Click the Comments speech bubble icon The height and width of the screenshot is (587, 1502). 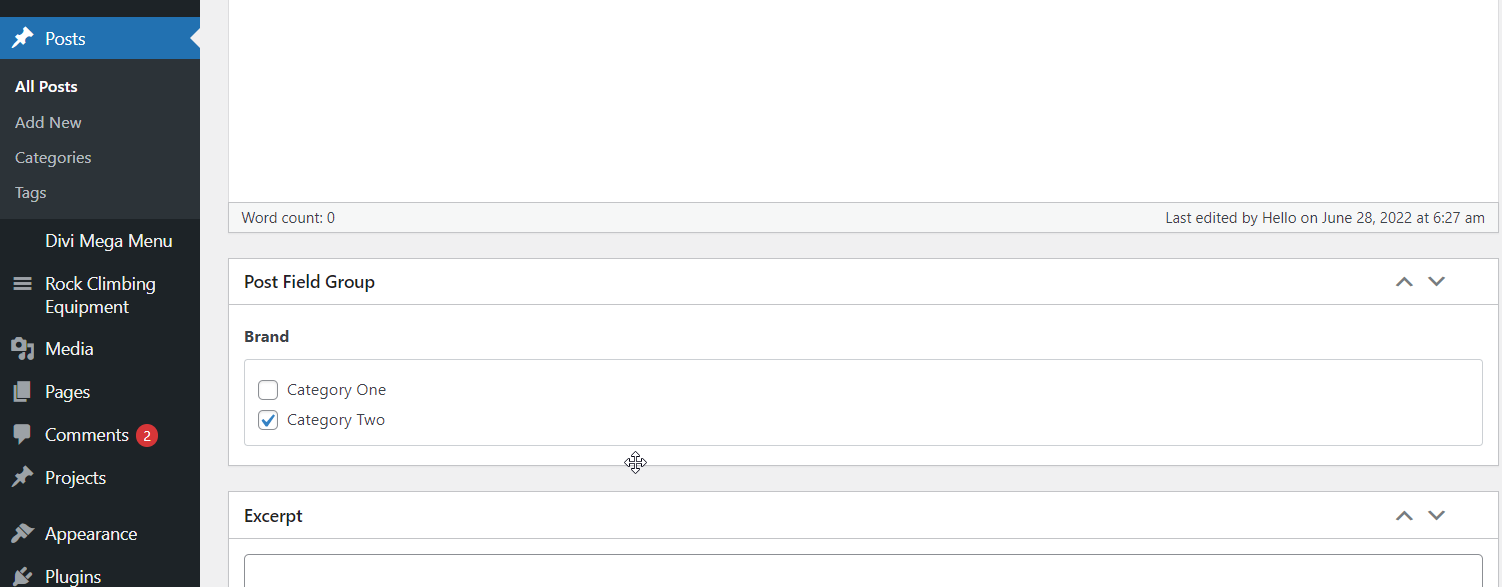tap(22, 435)
